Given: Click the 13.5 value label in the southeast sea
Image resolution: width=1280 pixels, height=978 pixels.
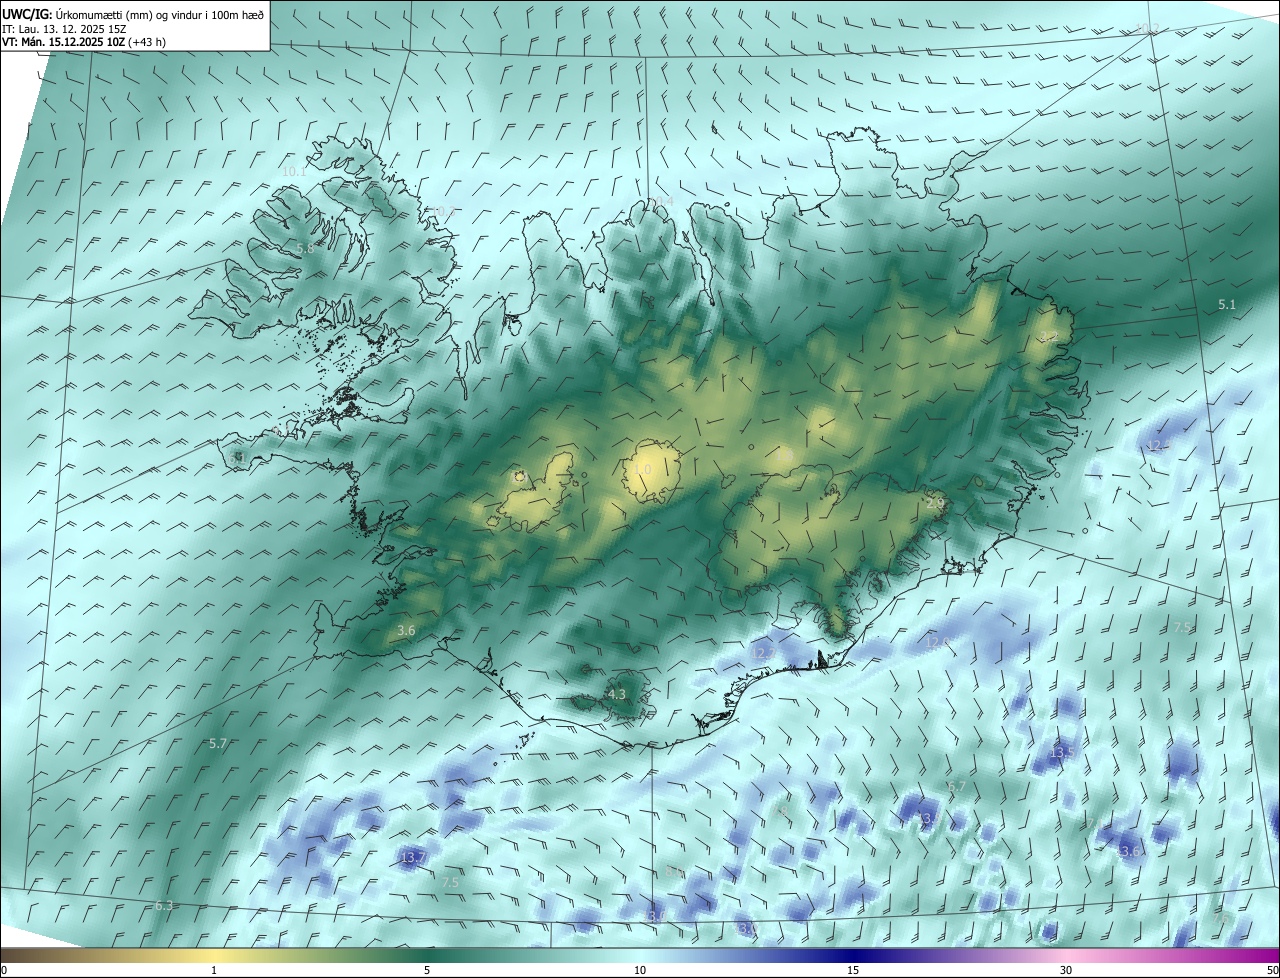Looking at the screenshot, I should click(x=1062, y=752).
